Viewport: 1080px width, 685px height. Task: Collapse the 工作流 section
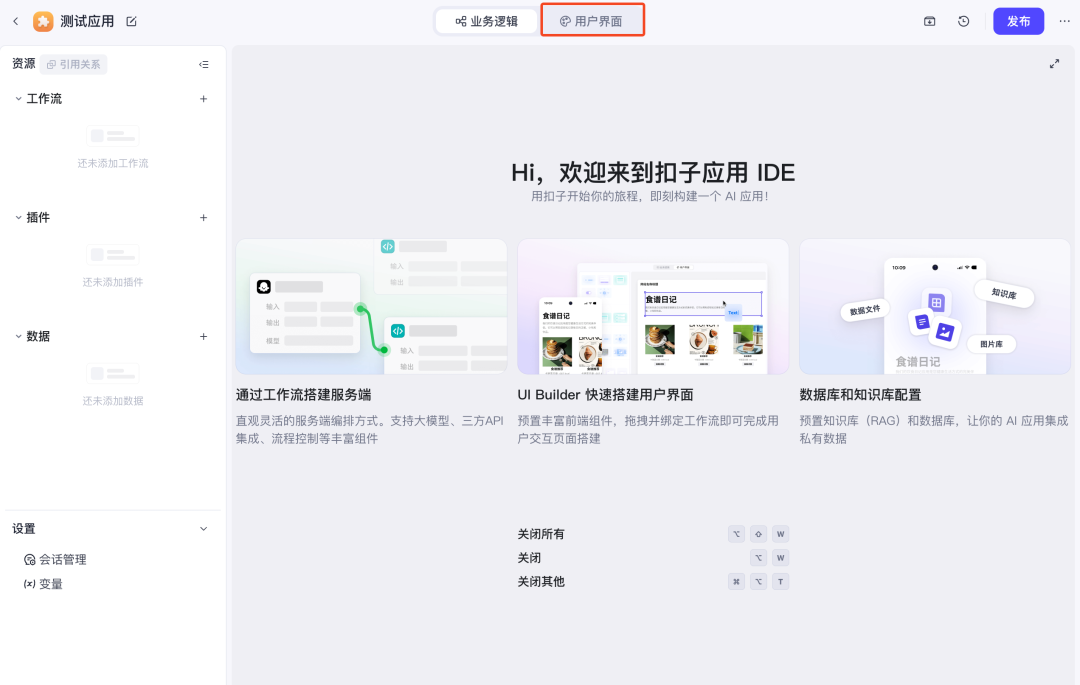pos(16,98)
